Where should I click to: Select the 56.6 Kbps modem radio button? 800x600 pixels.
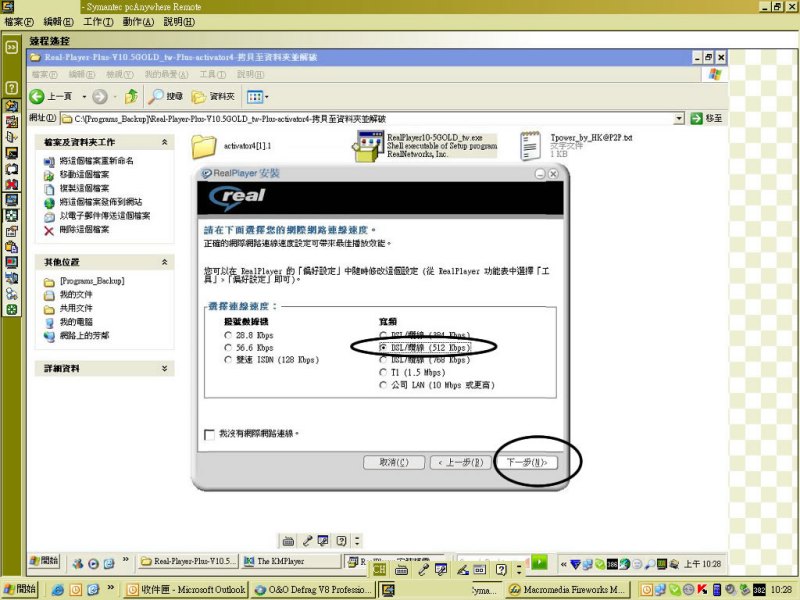click(x=228, y=347)
